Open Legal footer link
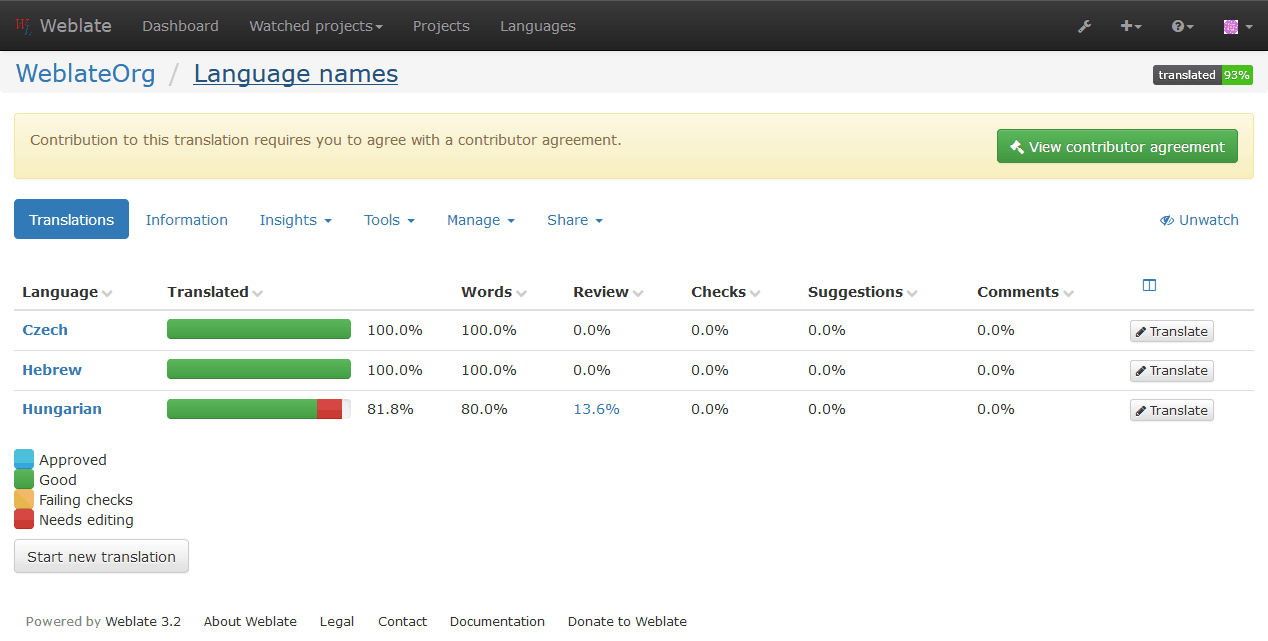The width and height of the screenshot is (1268, 641). [337, 621]
